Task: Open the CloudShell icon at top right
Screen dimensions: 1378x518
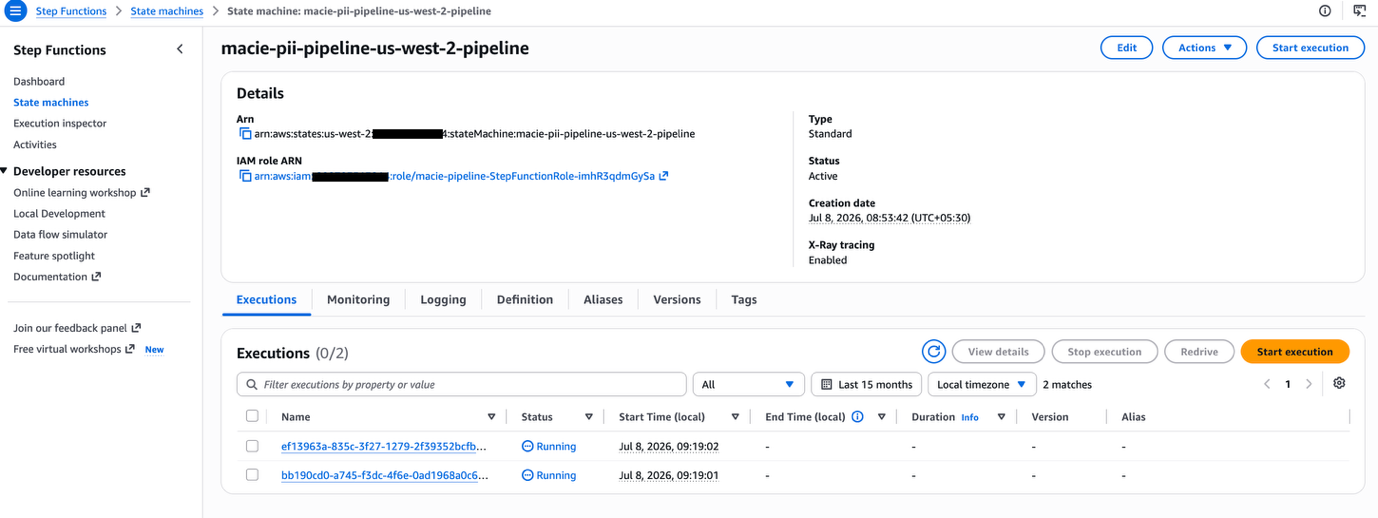Action: pyautogui.click(x=1359, y=11)
